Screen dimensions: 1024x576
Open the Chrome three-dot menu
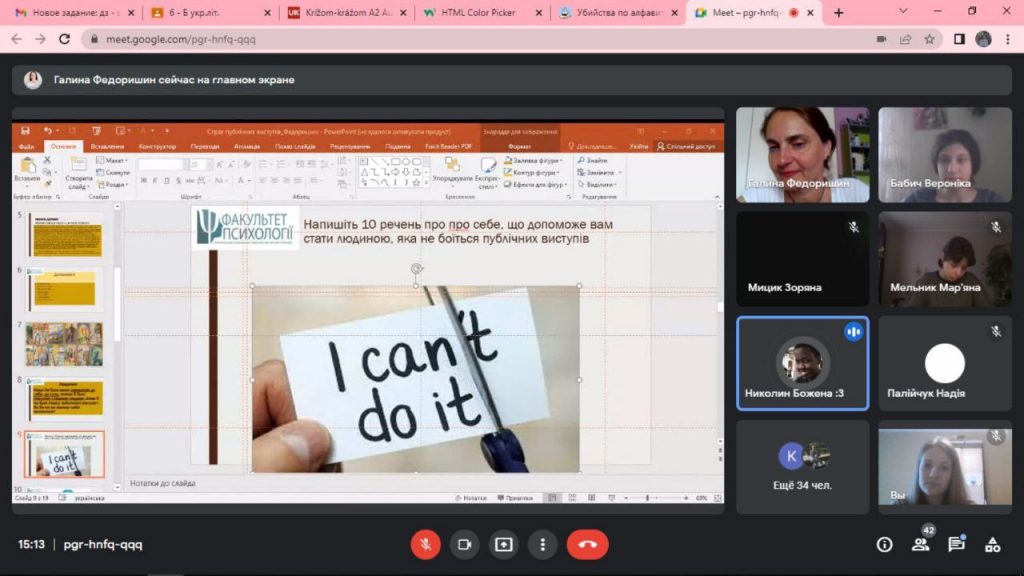pos(1008,39)
